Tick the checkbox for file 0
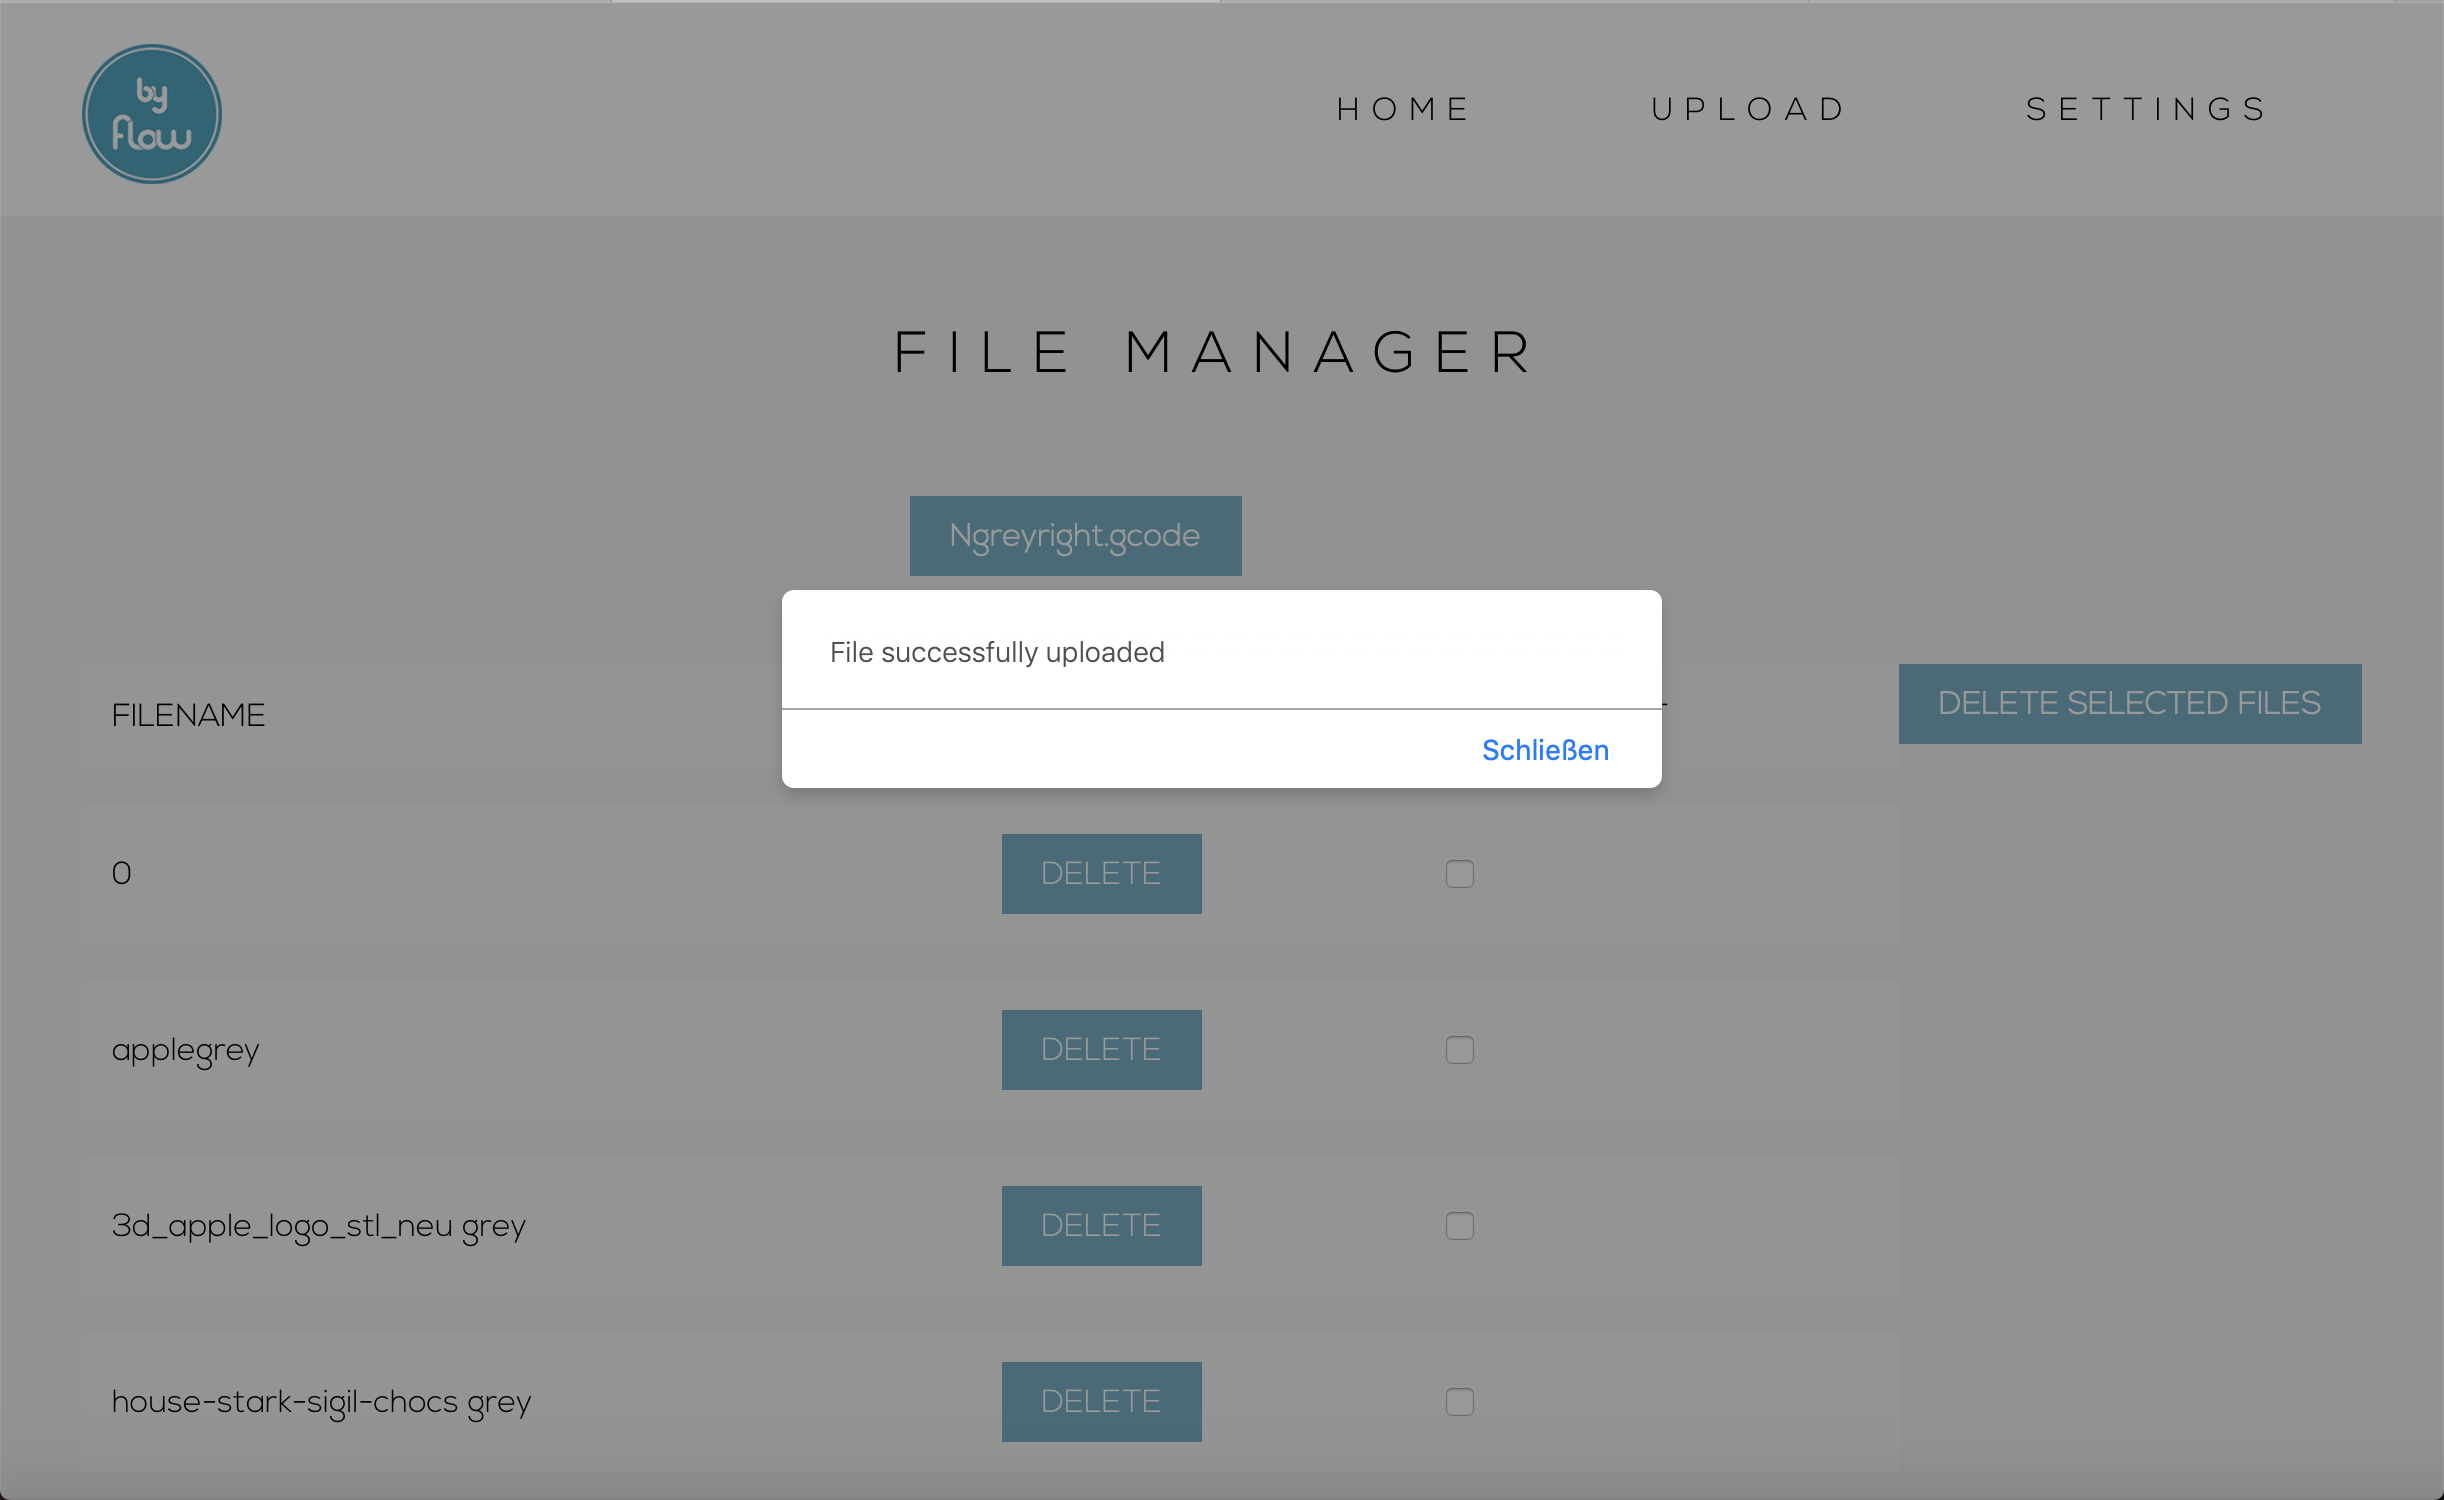The image size is (2444, 1500). pos(1459,874)
